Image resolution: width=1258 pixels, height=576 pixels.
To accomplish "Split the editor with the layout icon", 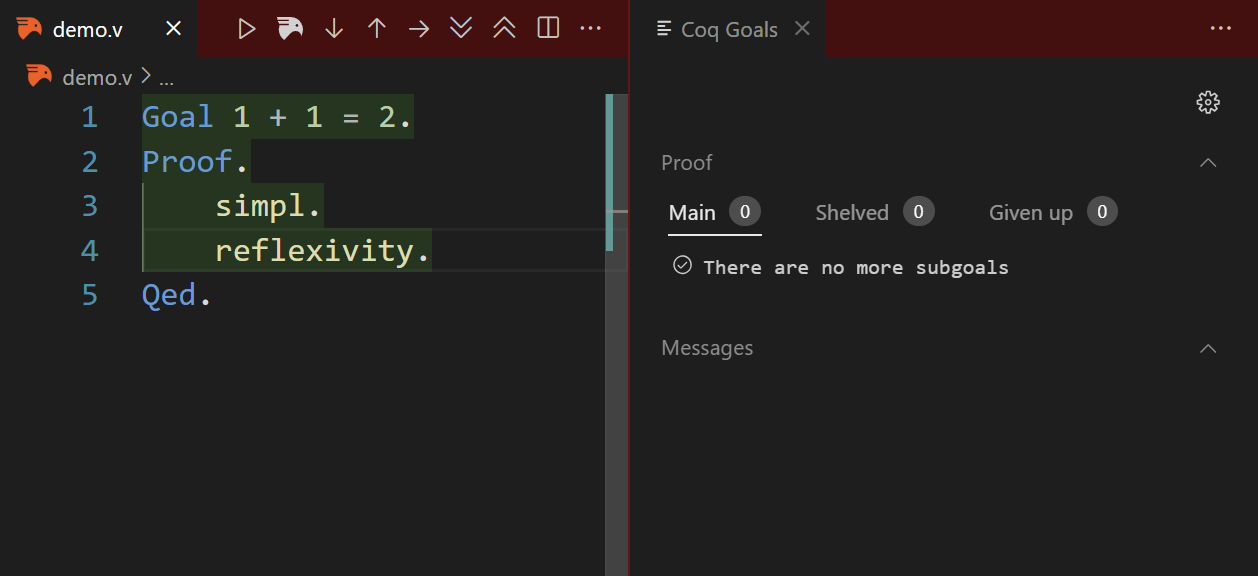I will tap(548, 29).
